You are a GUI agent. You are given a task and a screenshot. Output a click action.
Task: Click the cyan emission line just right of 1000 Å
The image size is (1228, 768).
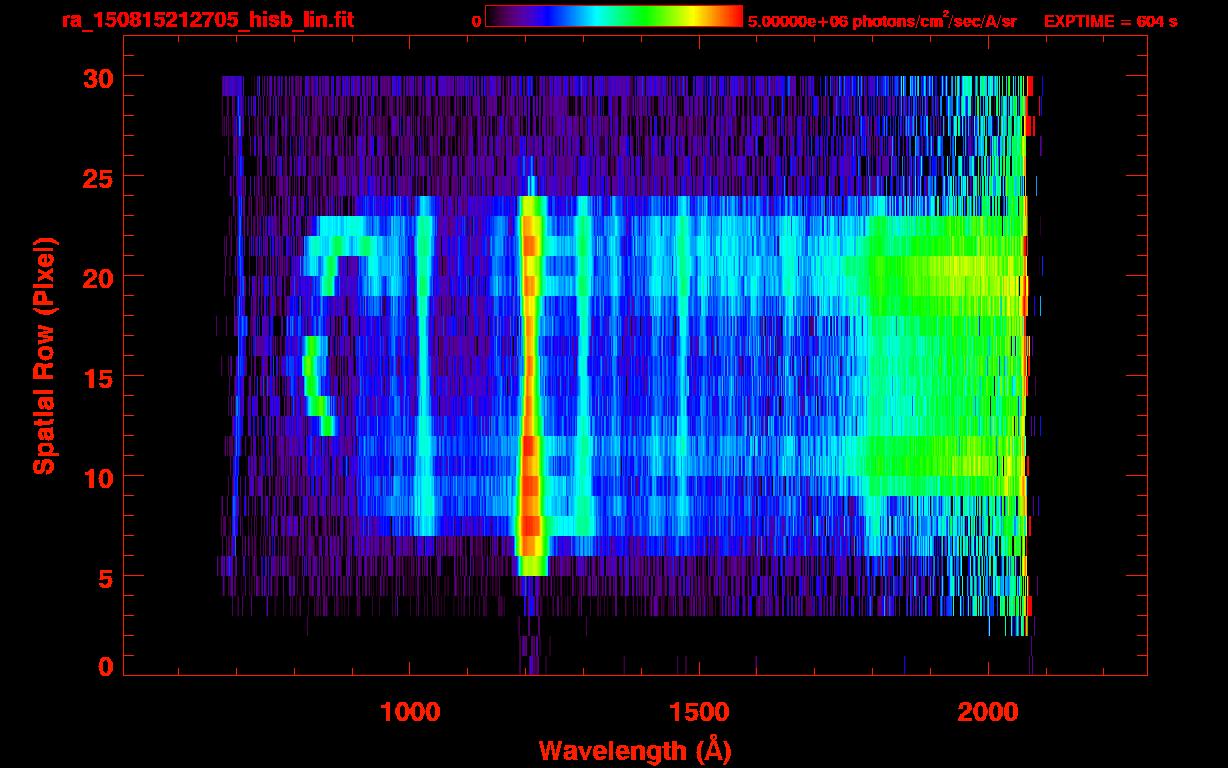click(425, 380)
